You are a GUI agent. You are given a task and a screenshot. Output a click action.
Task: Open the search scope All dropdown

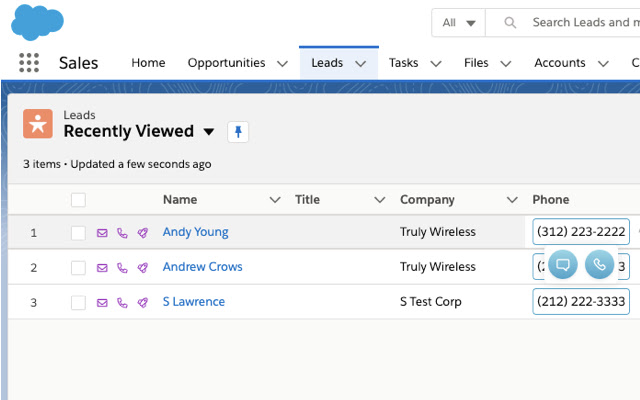coord(458,22)
